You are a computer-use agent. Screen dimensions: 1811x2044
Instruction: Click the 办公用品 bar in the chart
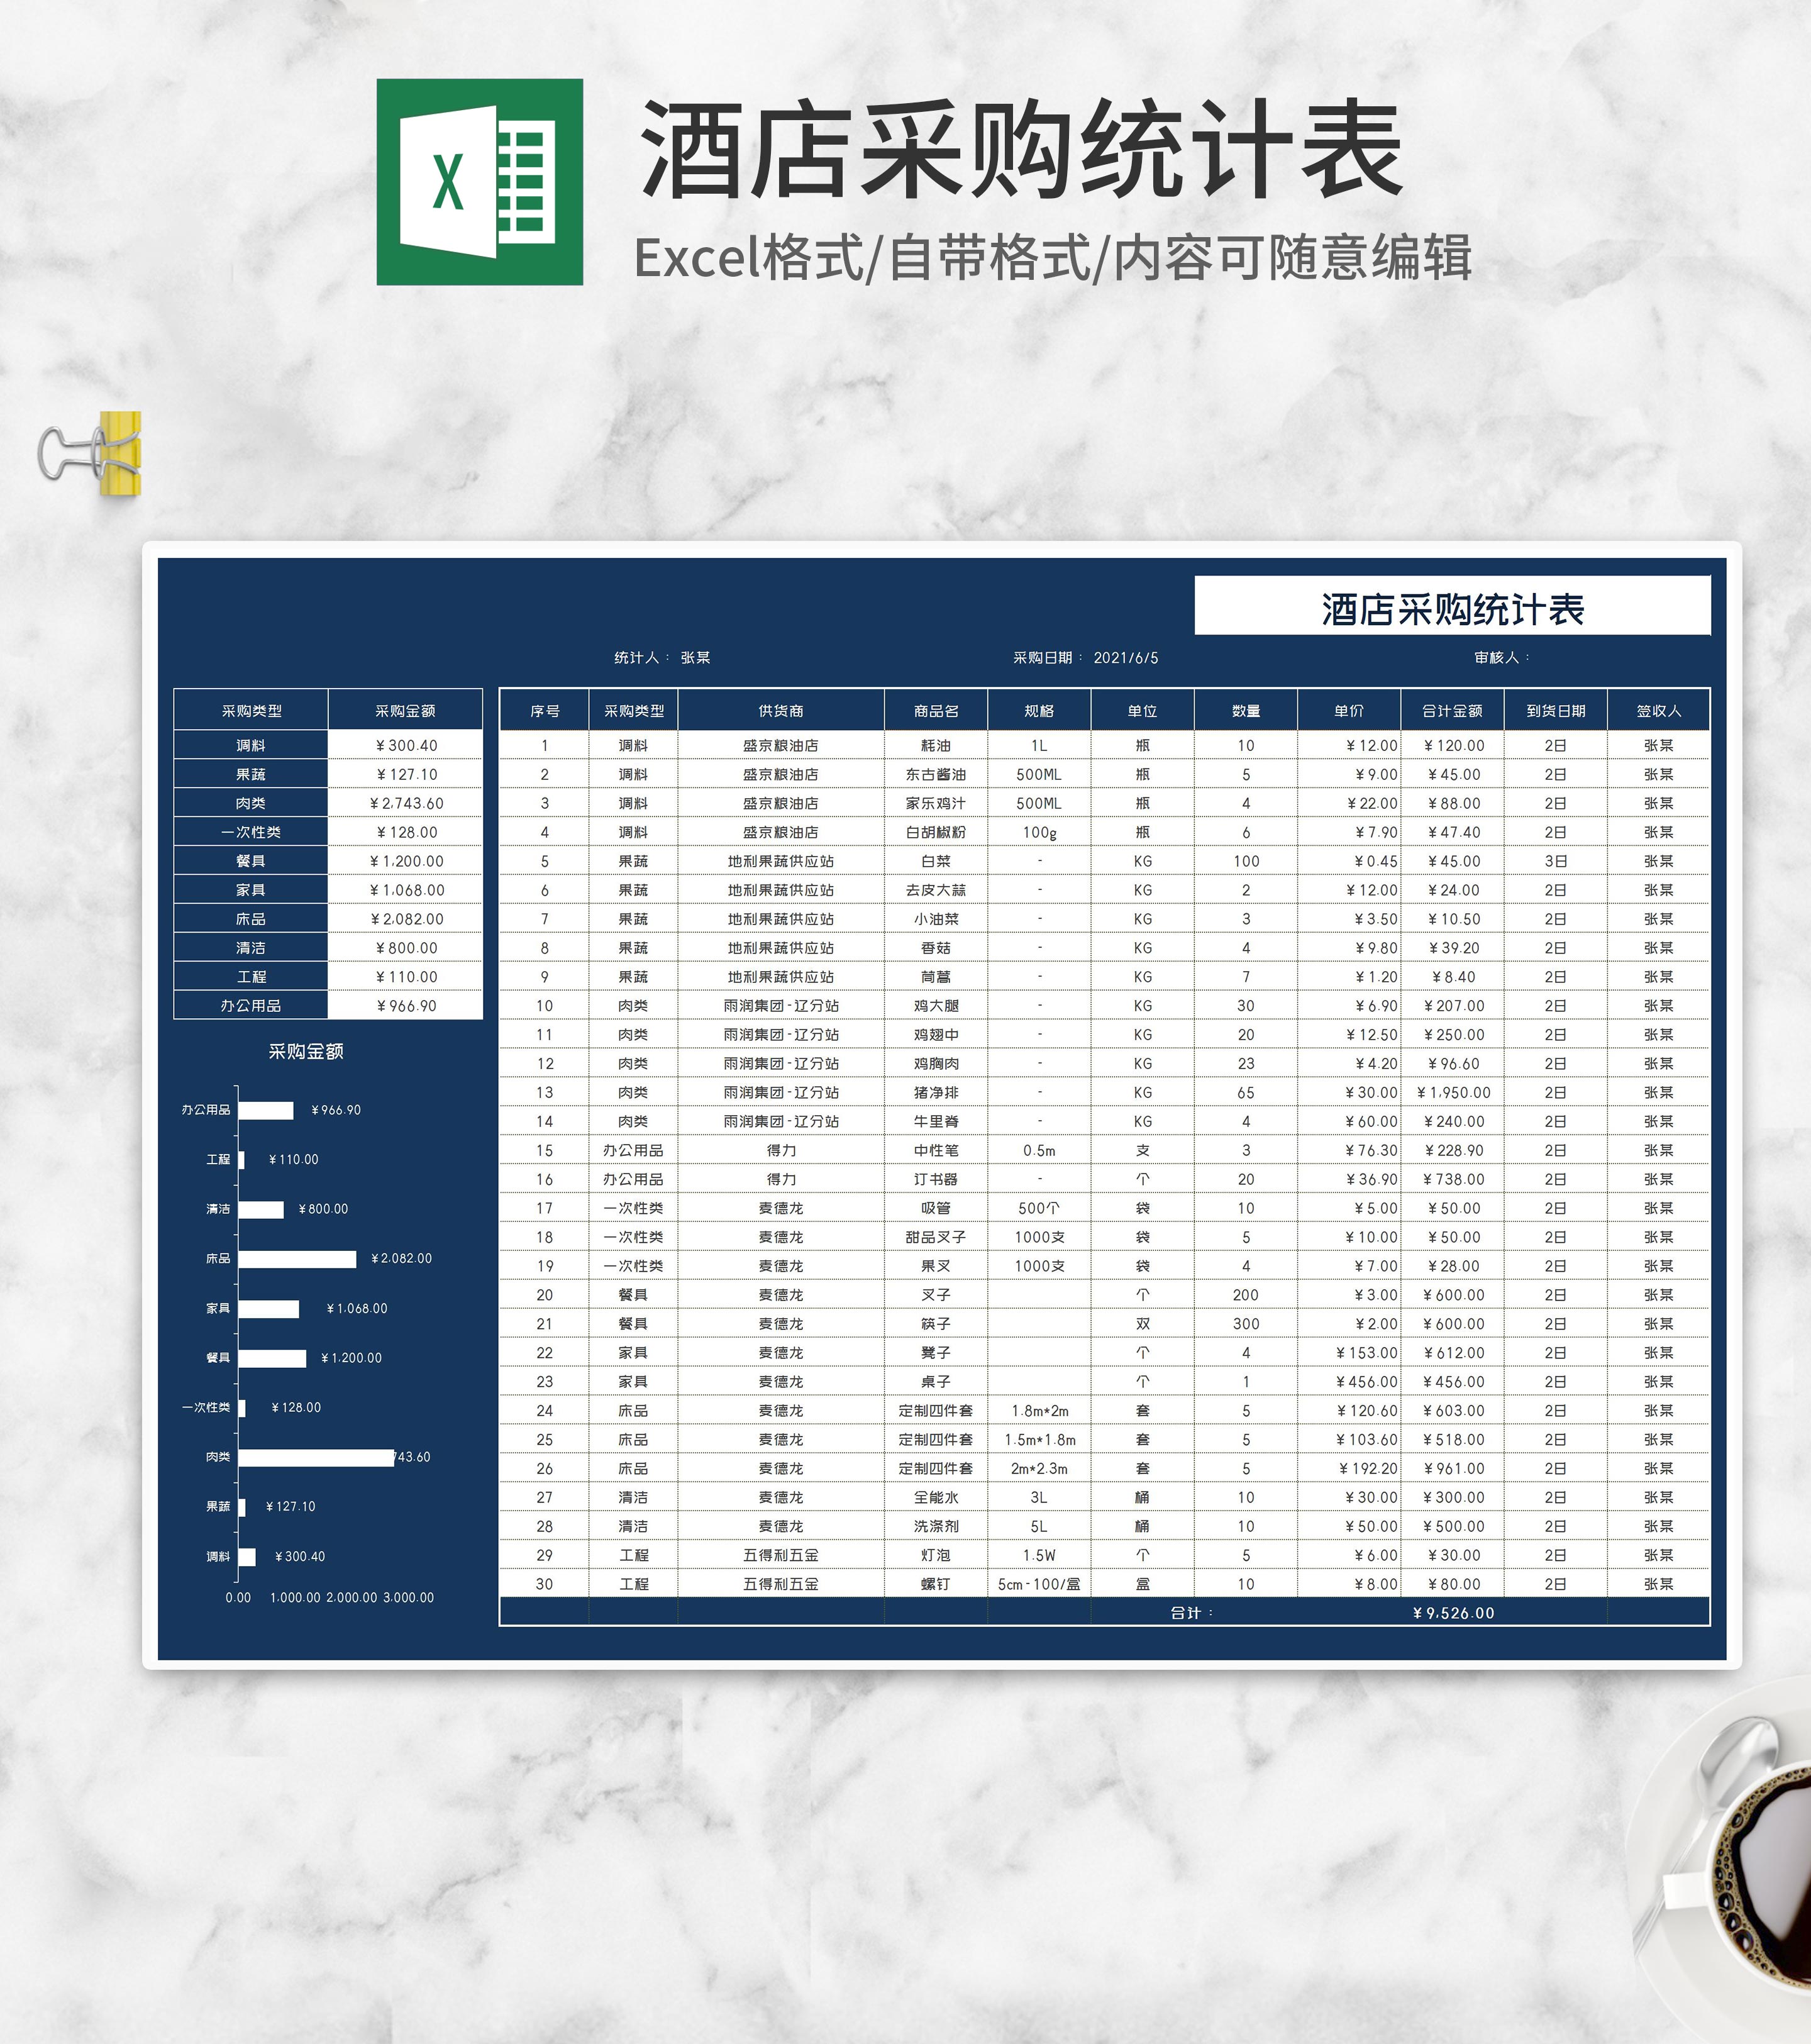click(x=265, y=1110)
